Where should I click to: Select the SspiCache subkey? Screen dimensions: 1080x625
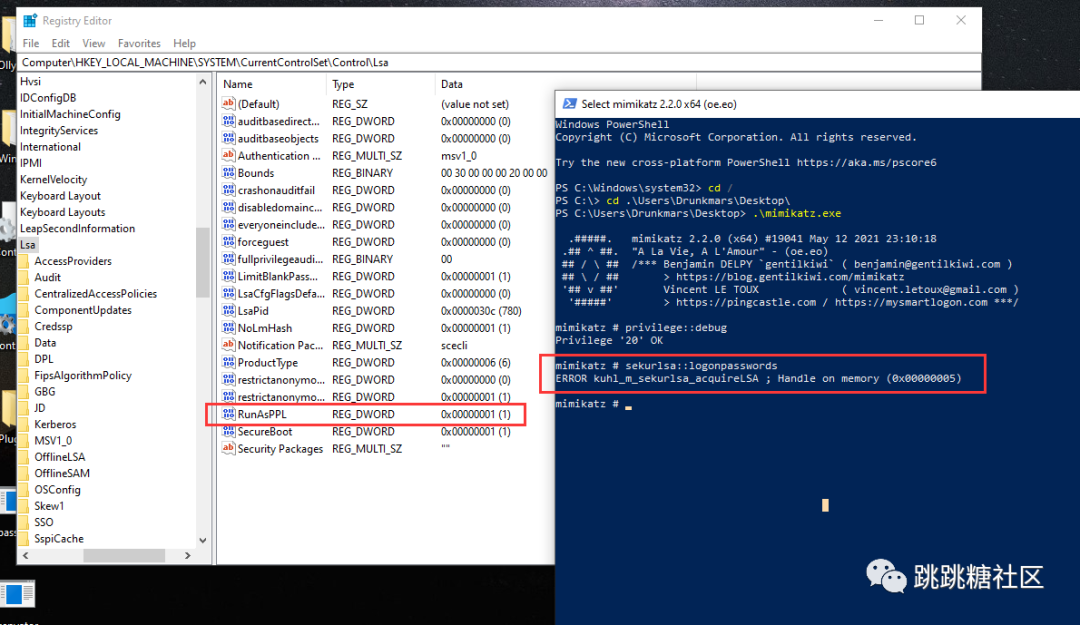(59, 539)
